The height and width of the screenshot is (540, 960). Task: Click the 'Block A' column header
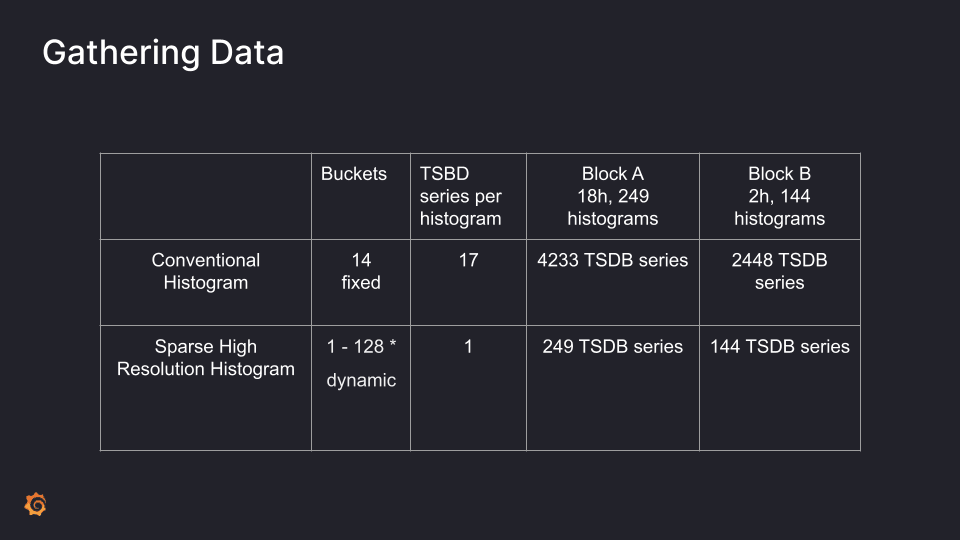coord(612,196)
